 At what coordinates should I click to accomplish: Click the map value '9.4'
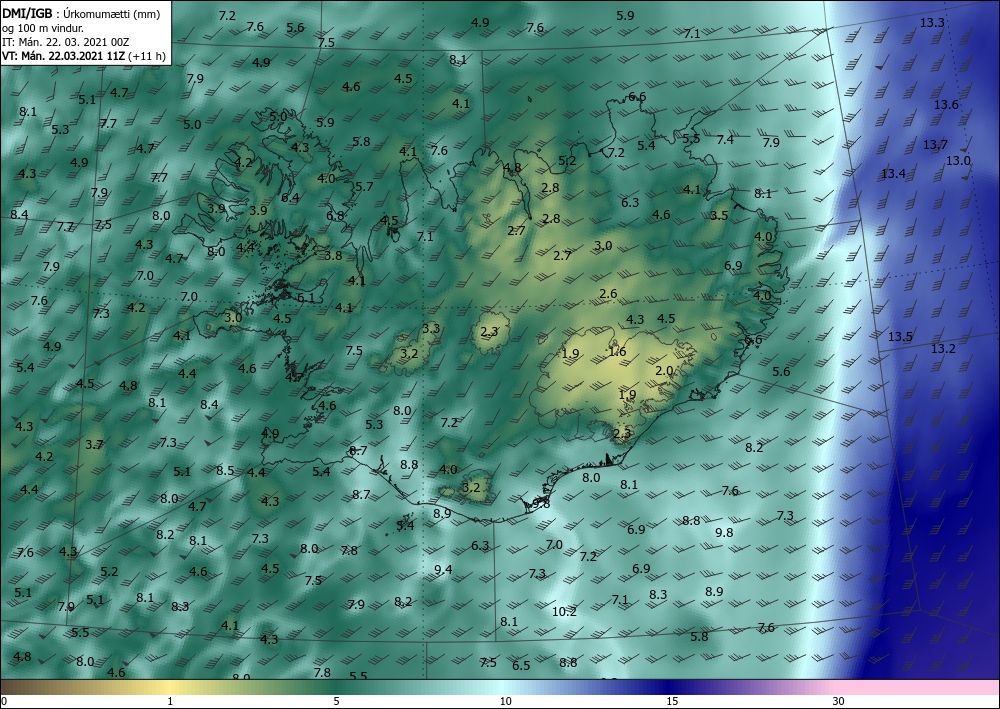(x=443, y=569)
